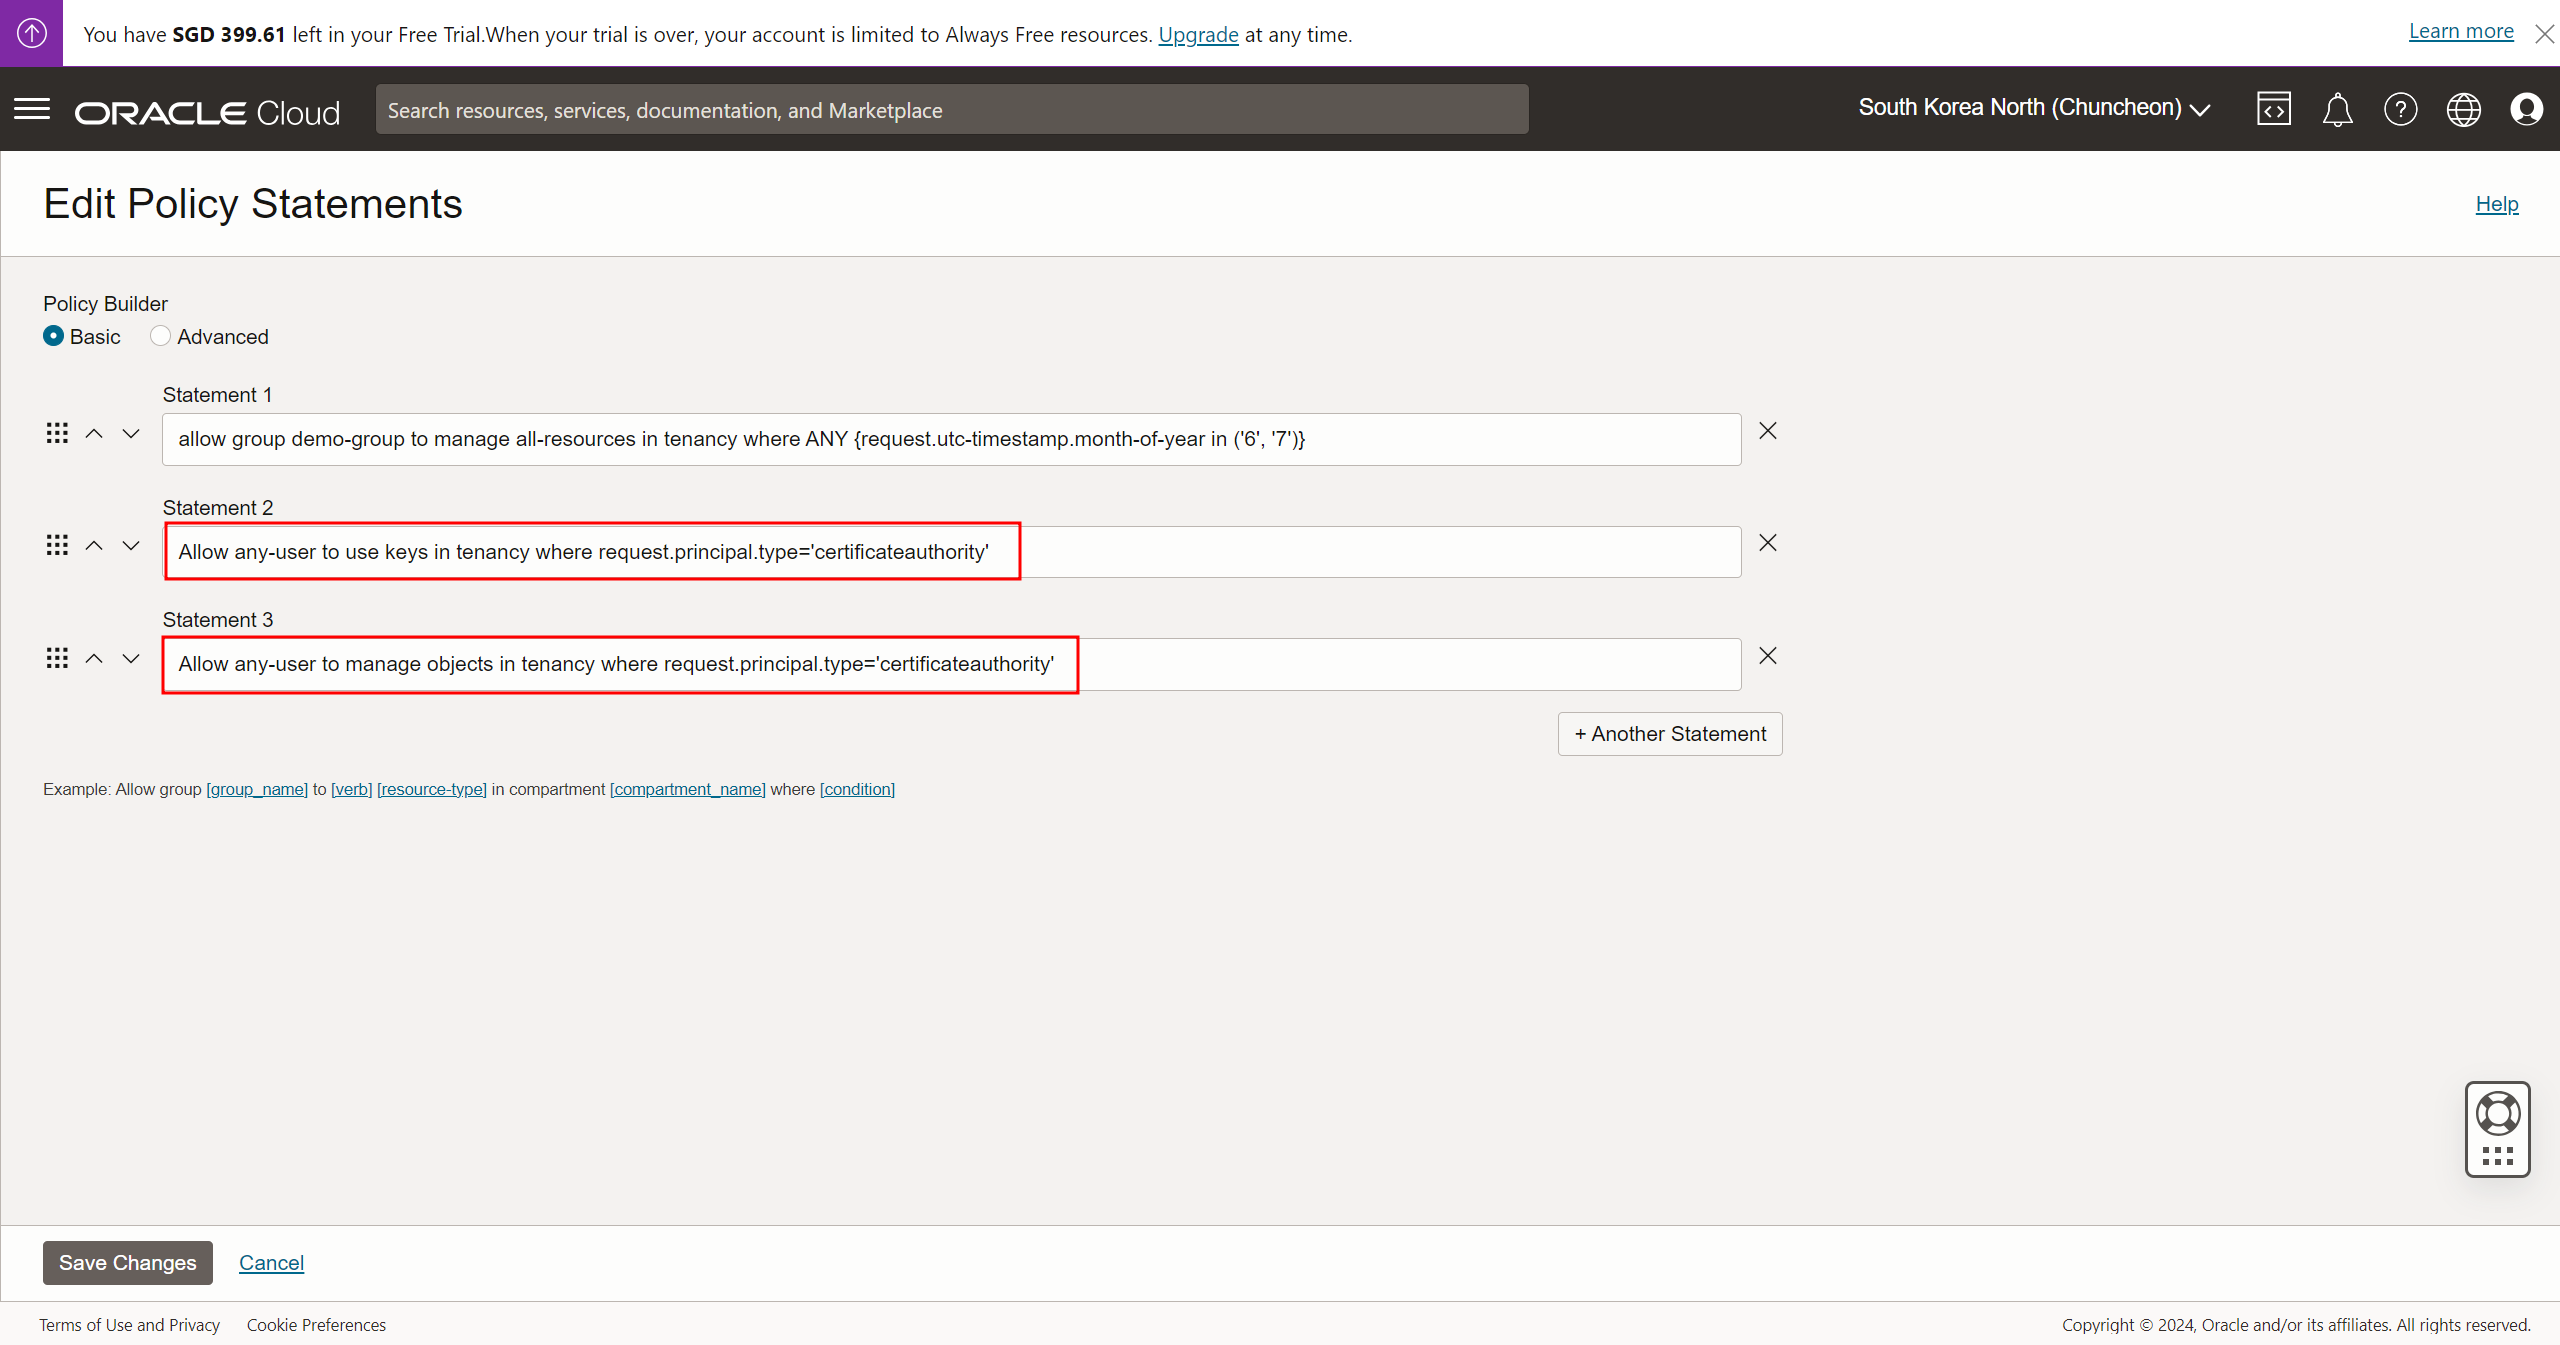Focus the Search resources search bar
Viewport: 2560px width, 1345px height.
coord(950,110)
